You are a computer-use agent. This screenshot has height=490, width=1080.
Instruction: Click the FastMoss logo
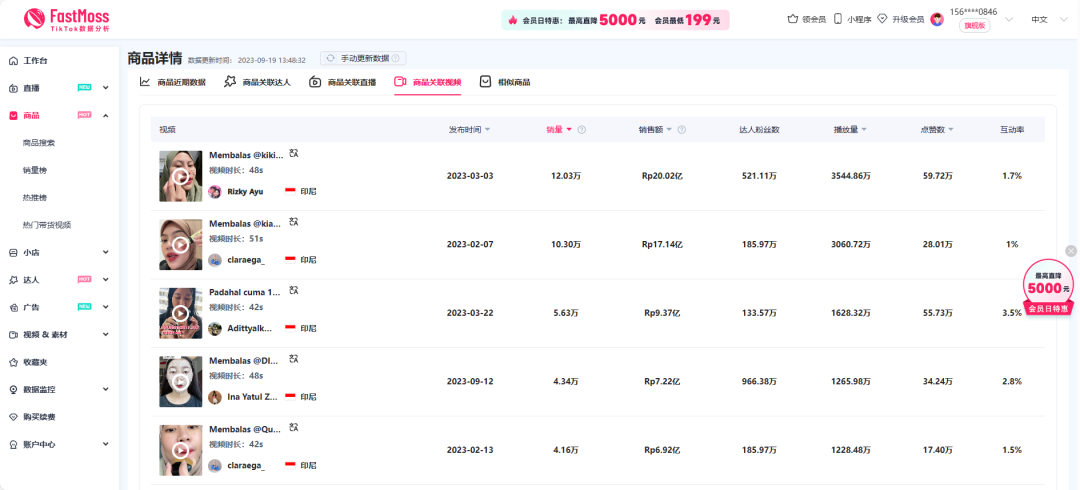pos(67,19)
